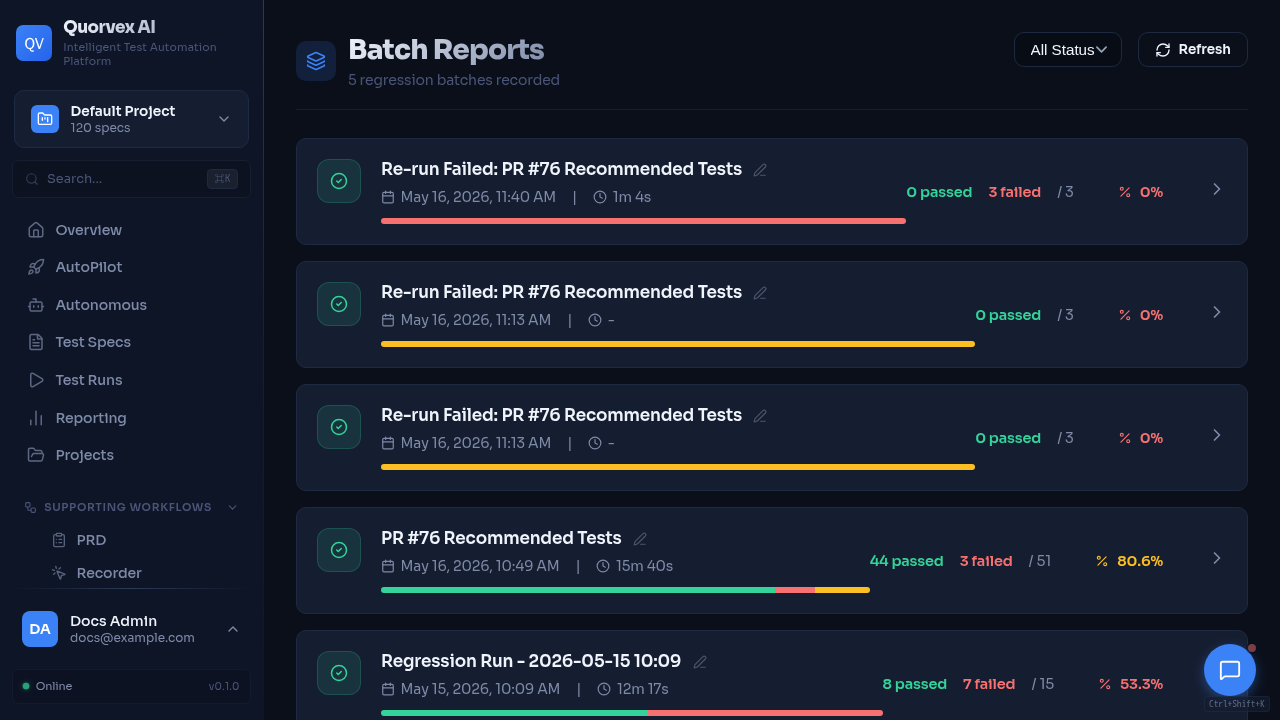Click '15m 40s' duration text
1280x720 pixels.
point(644,566)
